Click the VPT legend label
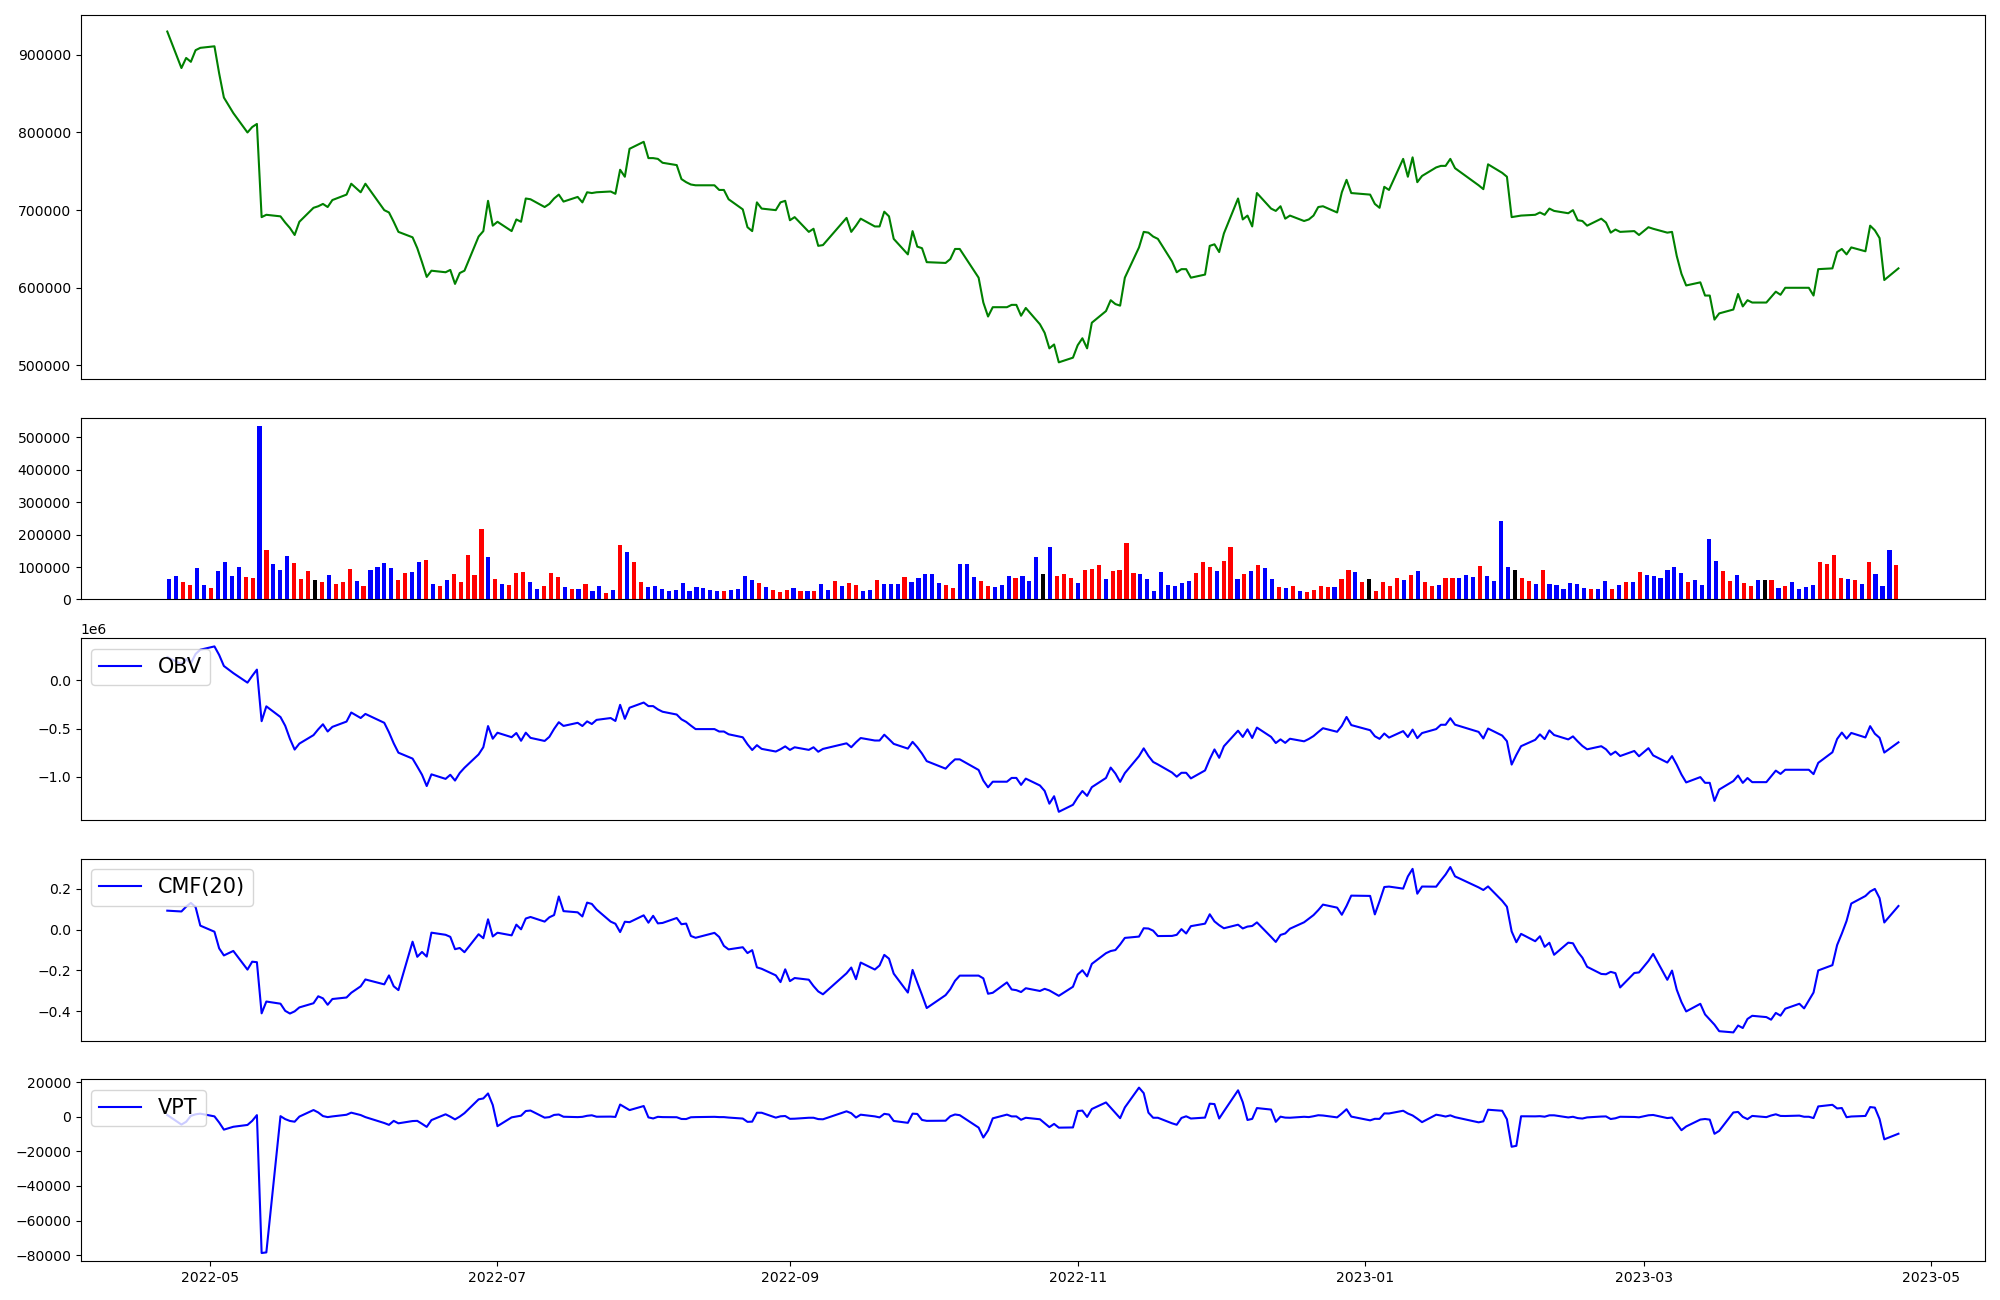 [x=176, y=1107]
